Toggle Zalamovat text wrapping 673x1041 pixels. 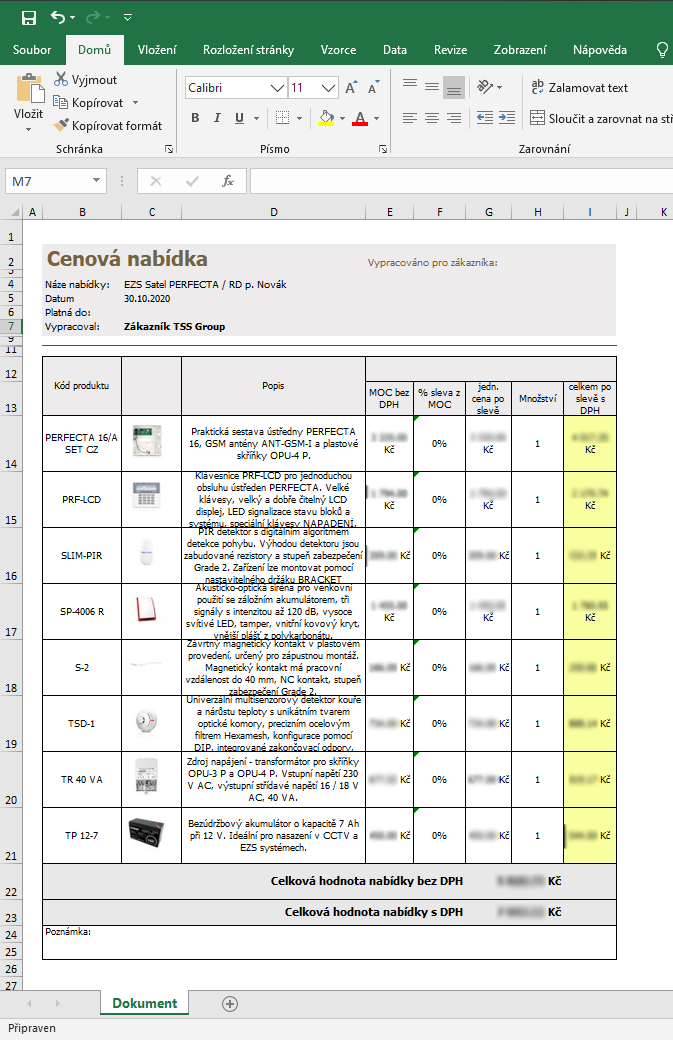579,87
